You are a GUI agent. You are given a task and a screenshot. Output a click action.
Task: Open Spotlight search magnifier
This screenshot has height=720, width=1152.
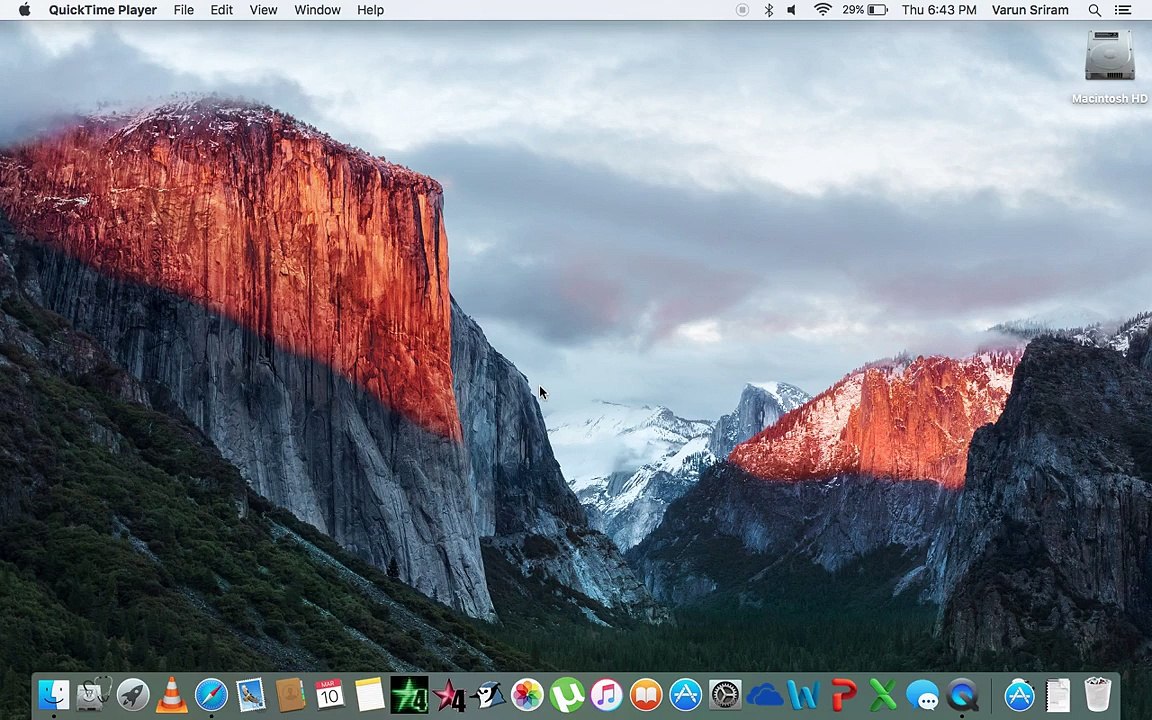pos(1095,10)
